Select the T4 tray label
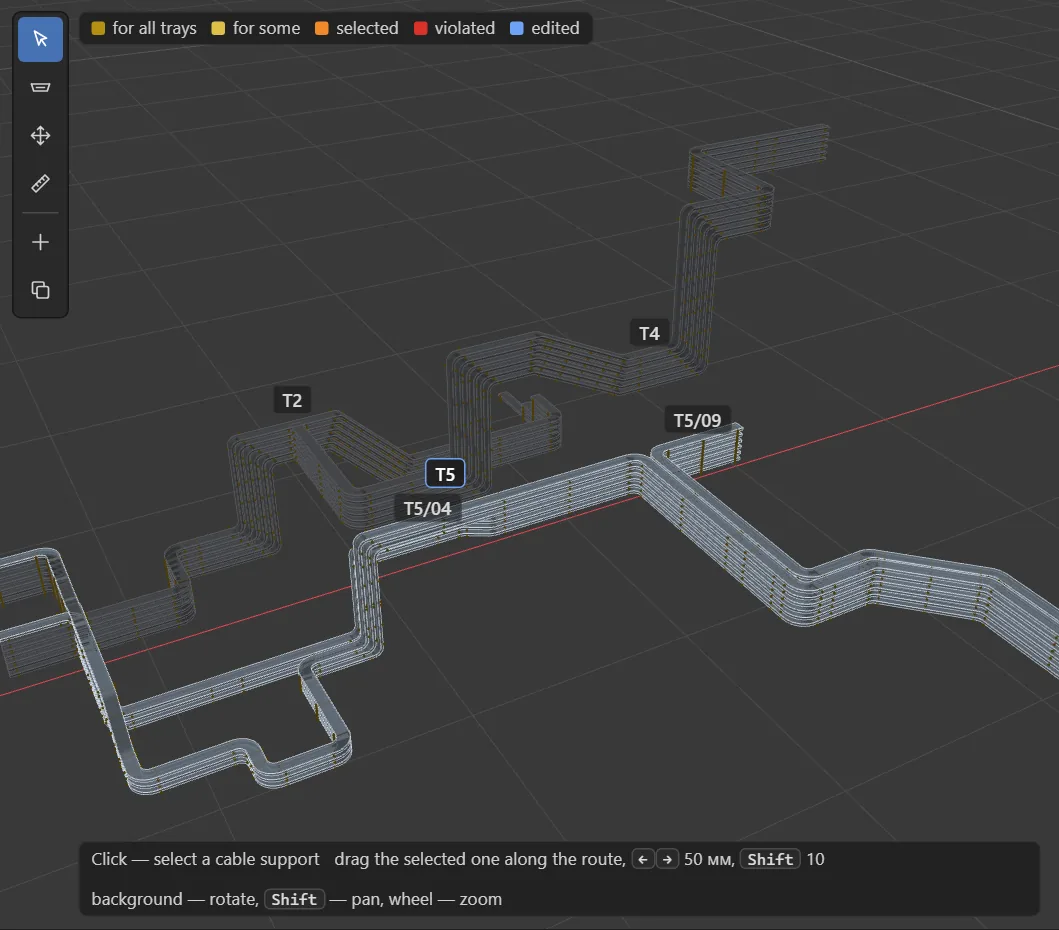 [649, 334]
